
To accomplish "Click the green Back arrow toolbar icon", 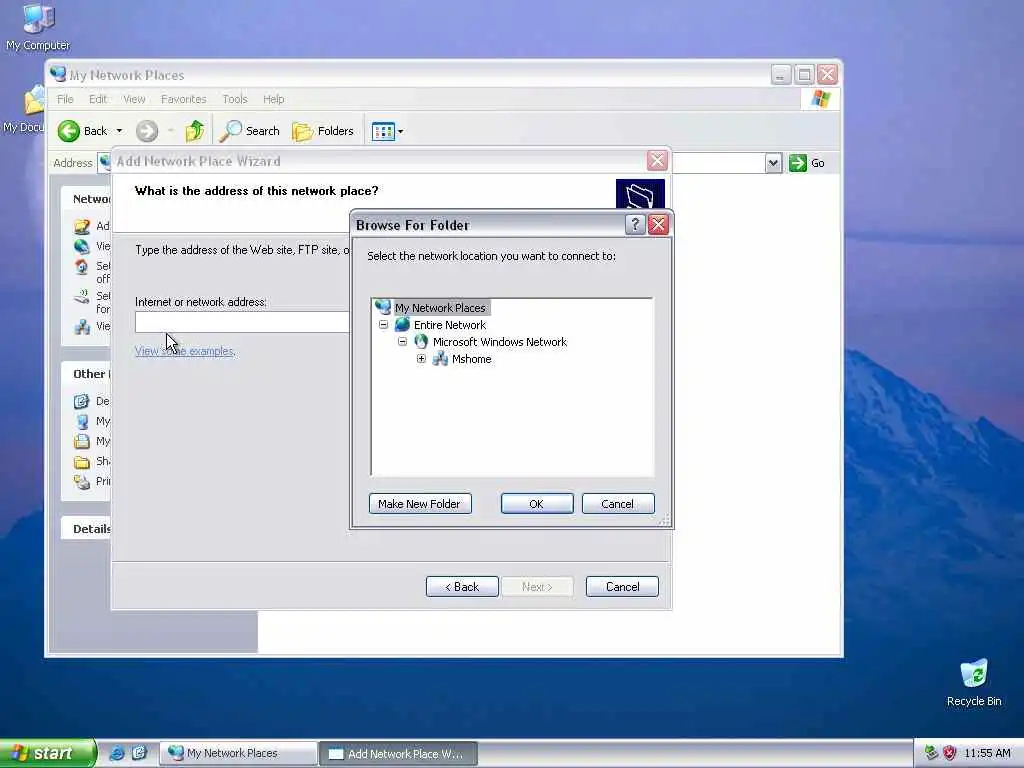I will (69, 131).
